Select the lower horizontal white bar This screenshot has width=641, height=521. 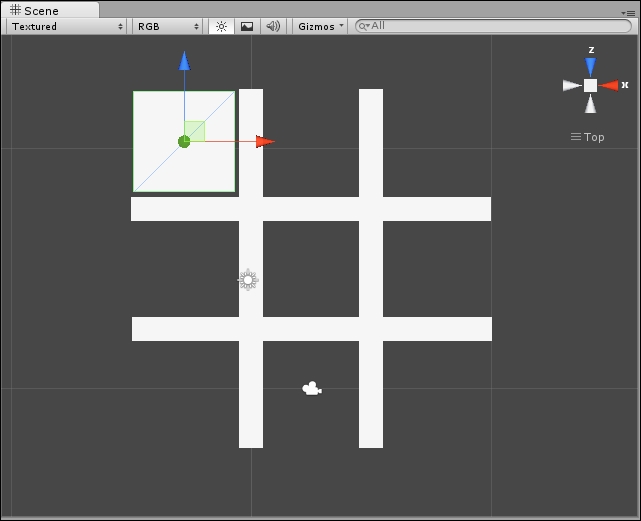[312, 329]
